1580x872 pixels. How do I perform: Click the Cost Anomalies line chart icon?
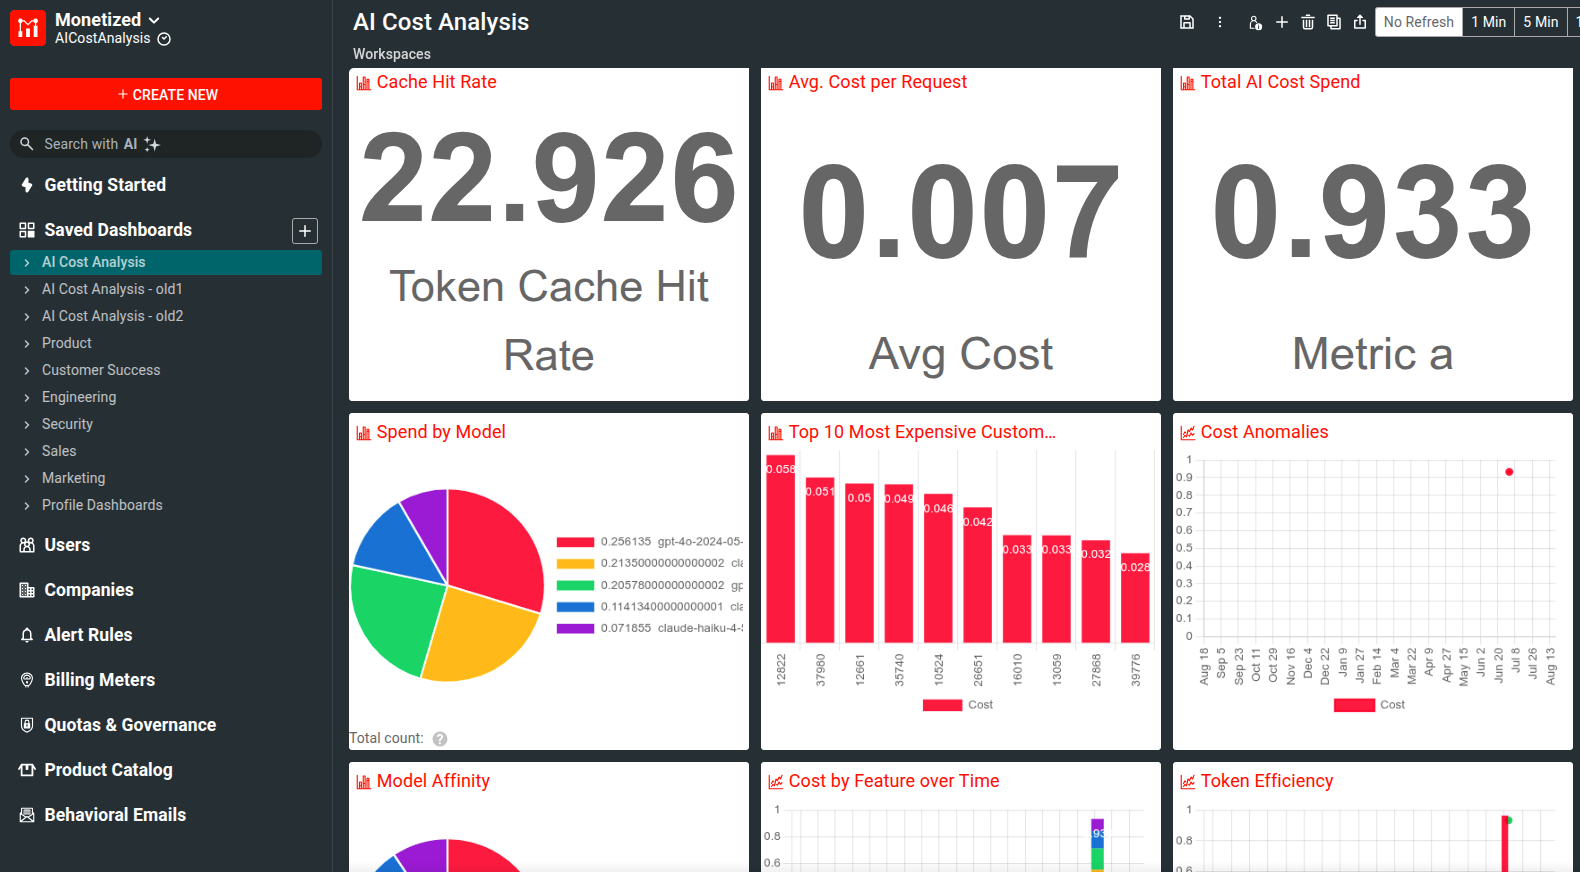tap(1188, 433)
